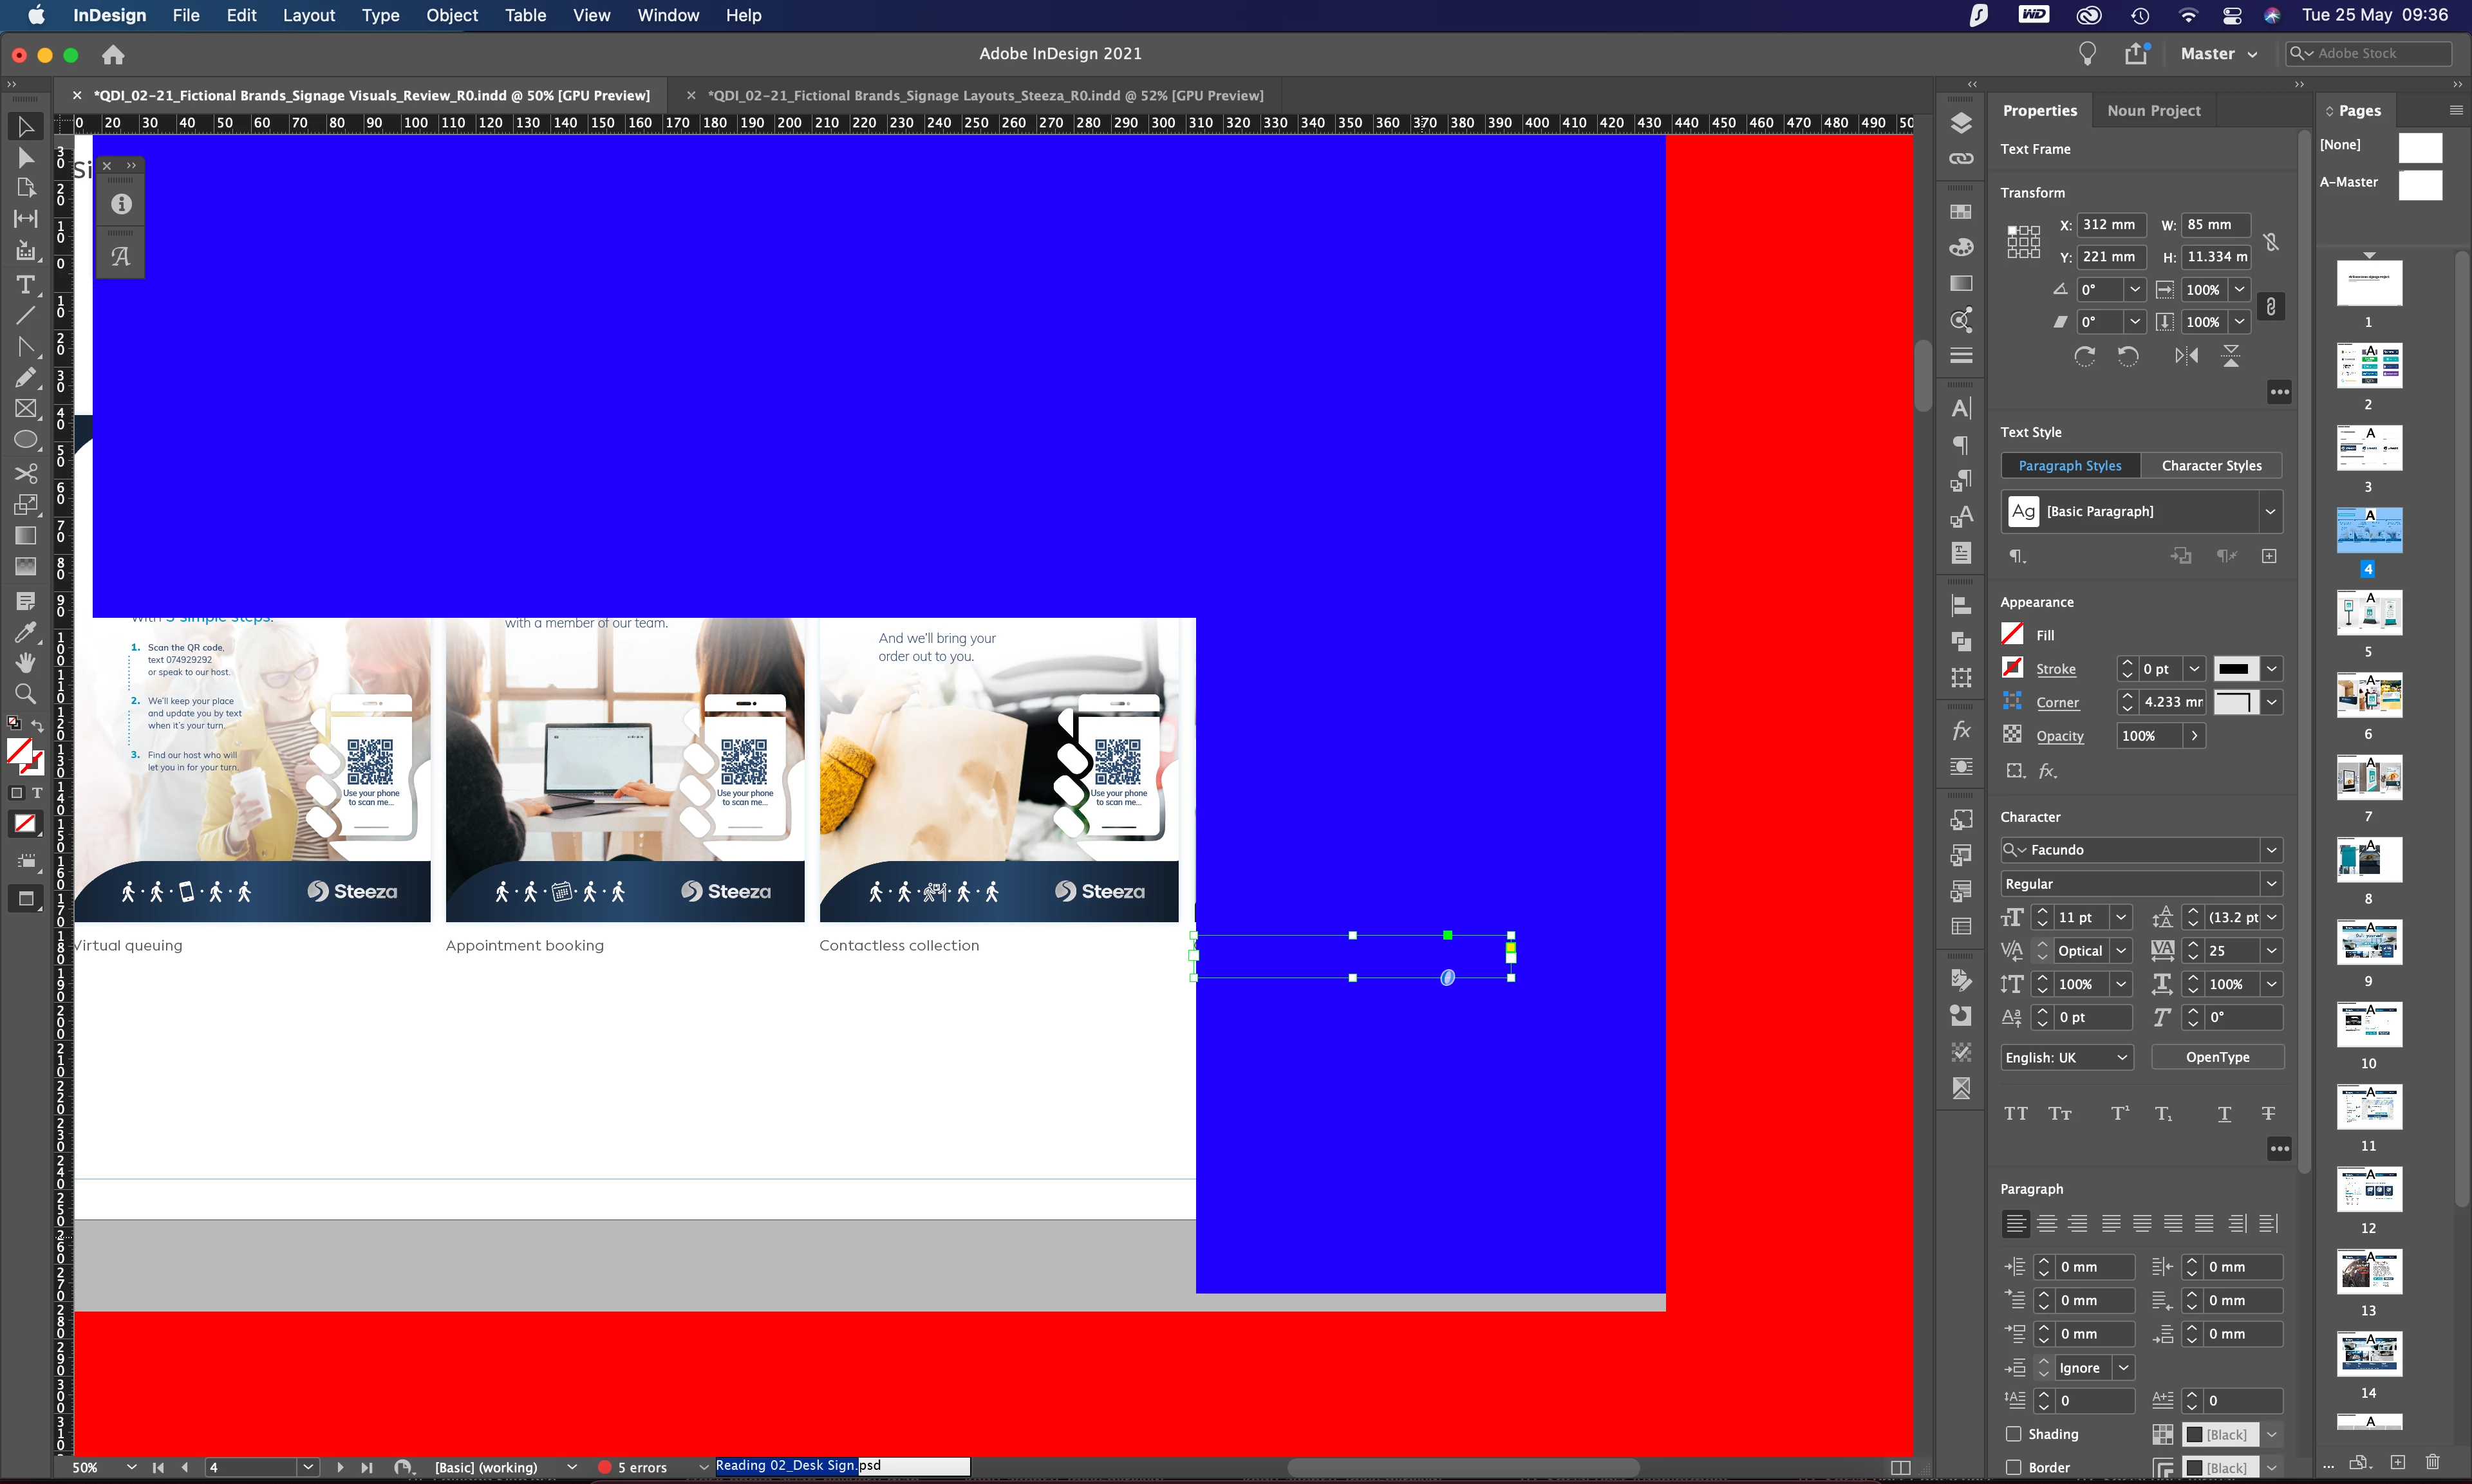Choose the Rectangle Frame tool
The width and height of the screenshot is (2472, 1484).
tap(26, 409)
